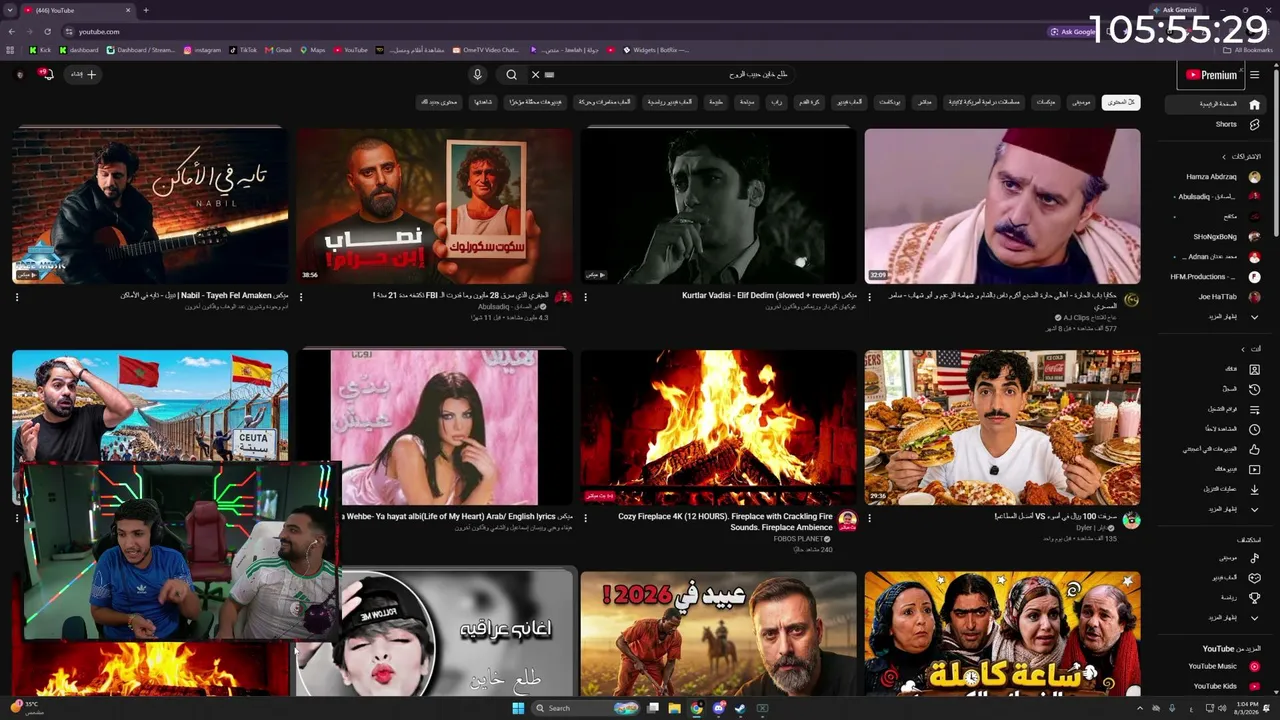
Task: Open the Music explore icon in sidebar
Action: (x=1254, y=558)
